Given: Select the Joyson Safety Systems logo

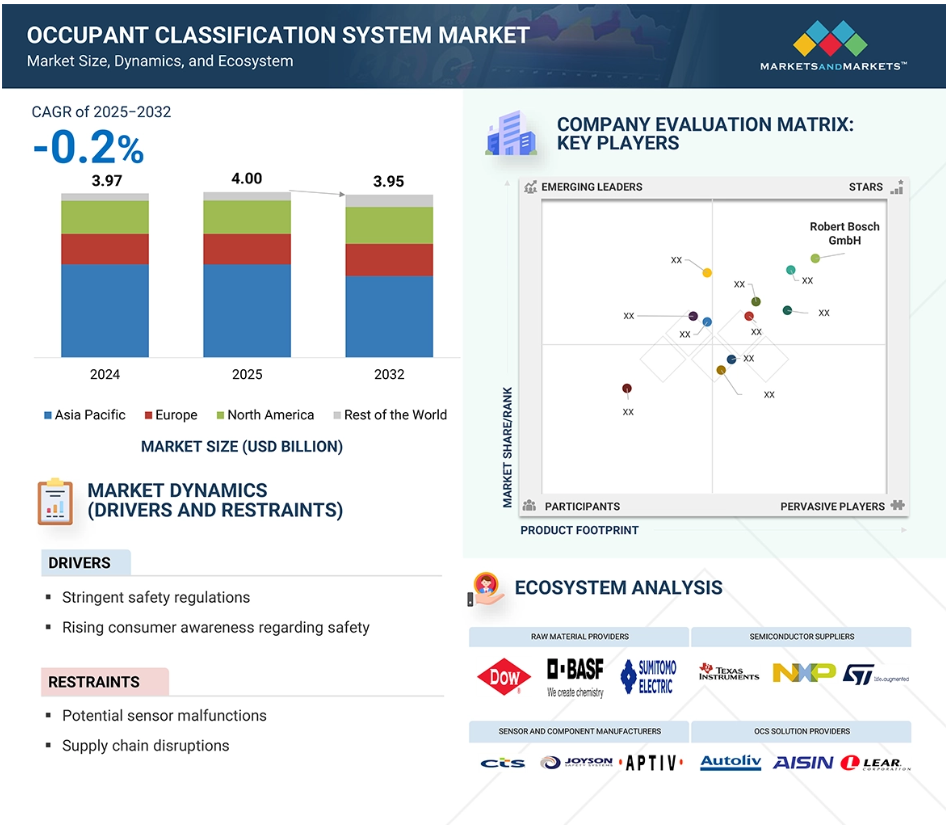Looking at the screenshot, I should coord(576,762).
